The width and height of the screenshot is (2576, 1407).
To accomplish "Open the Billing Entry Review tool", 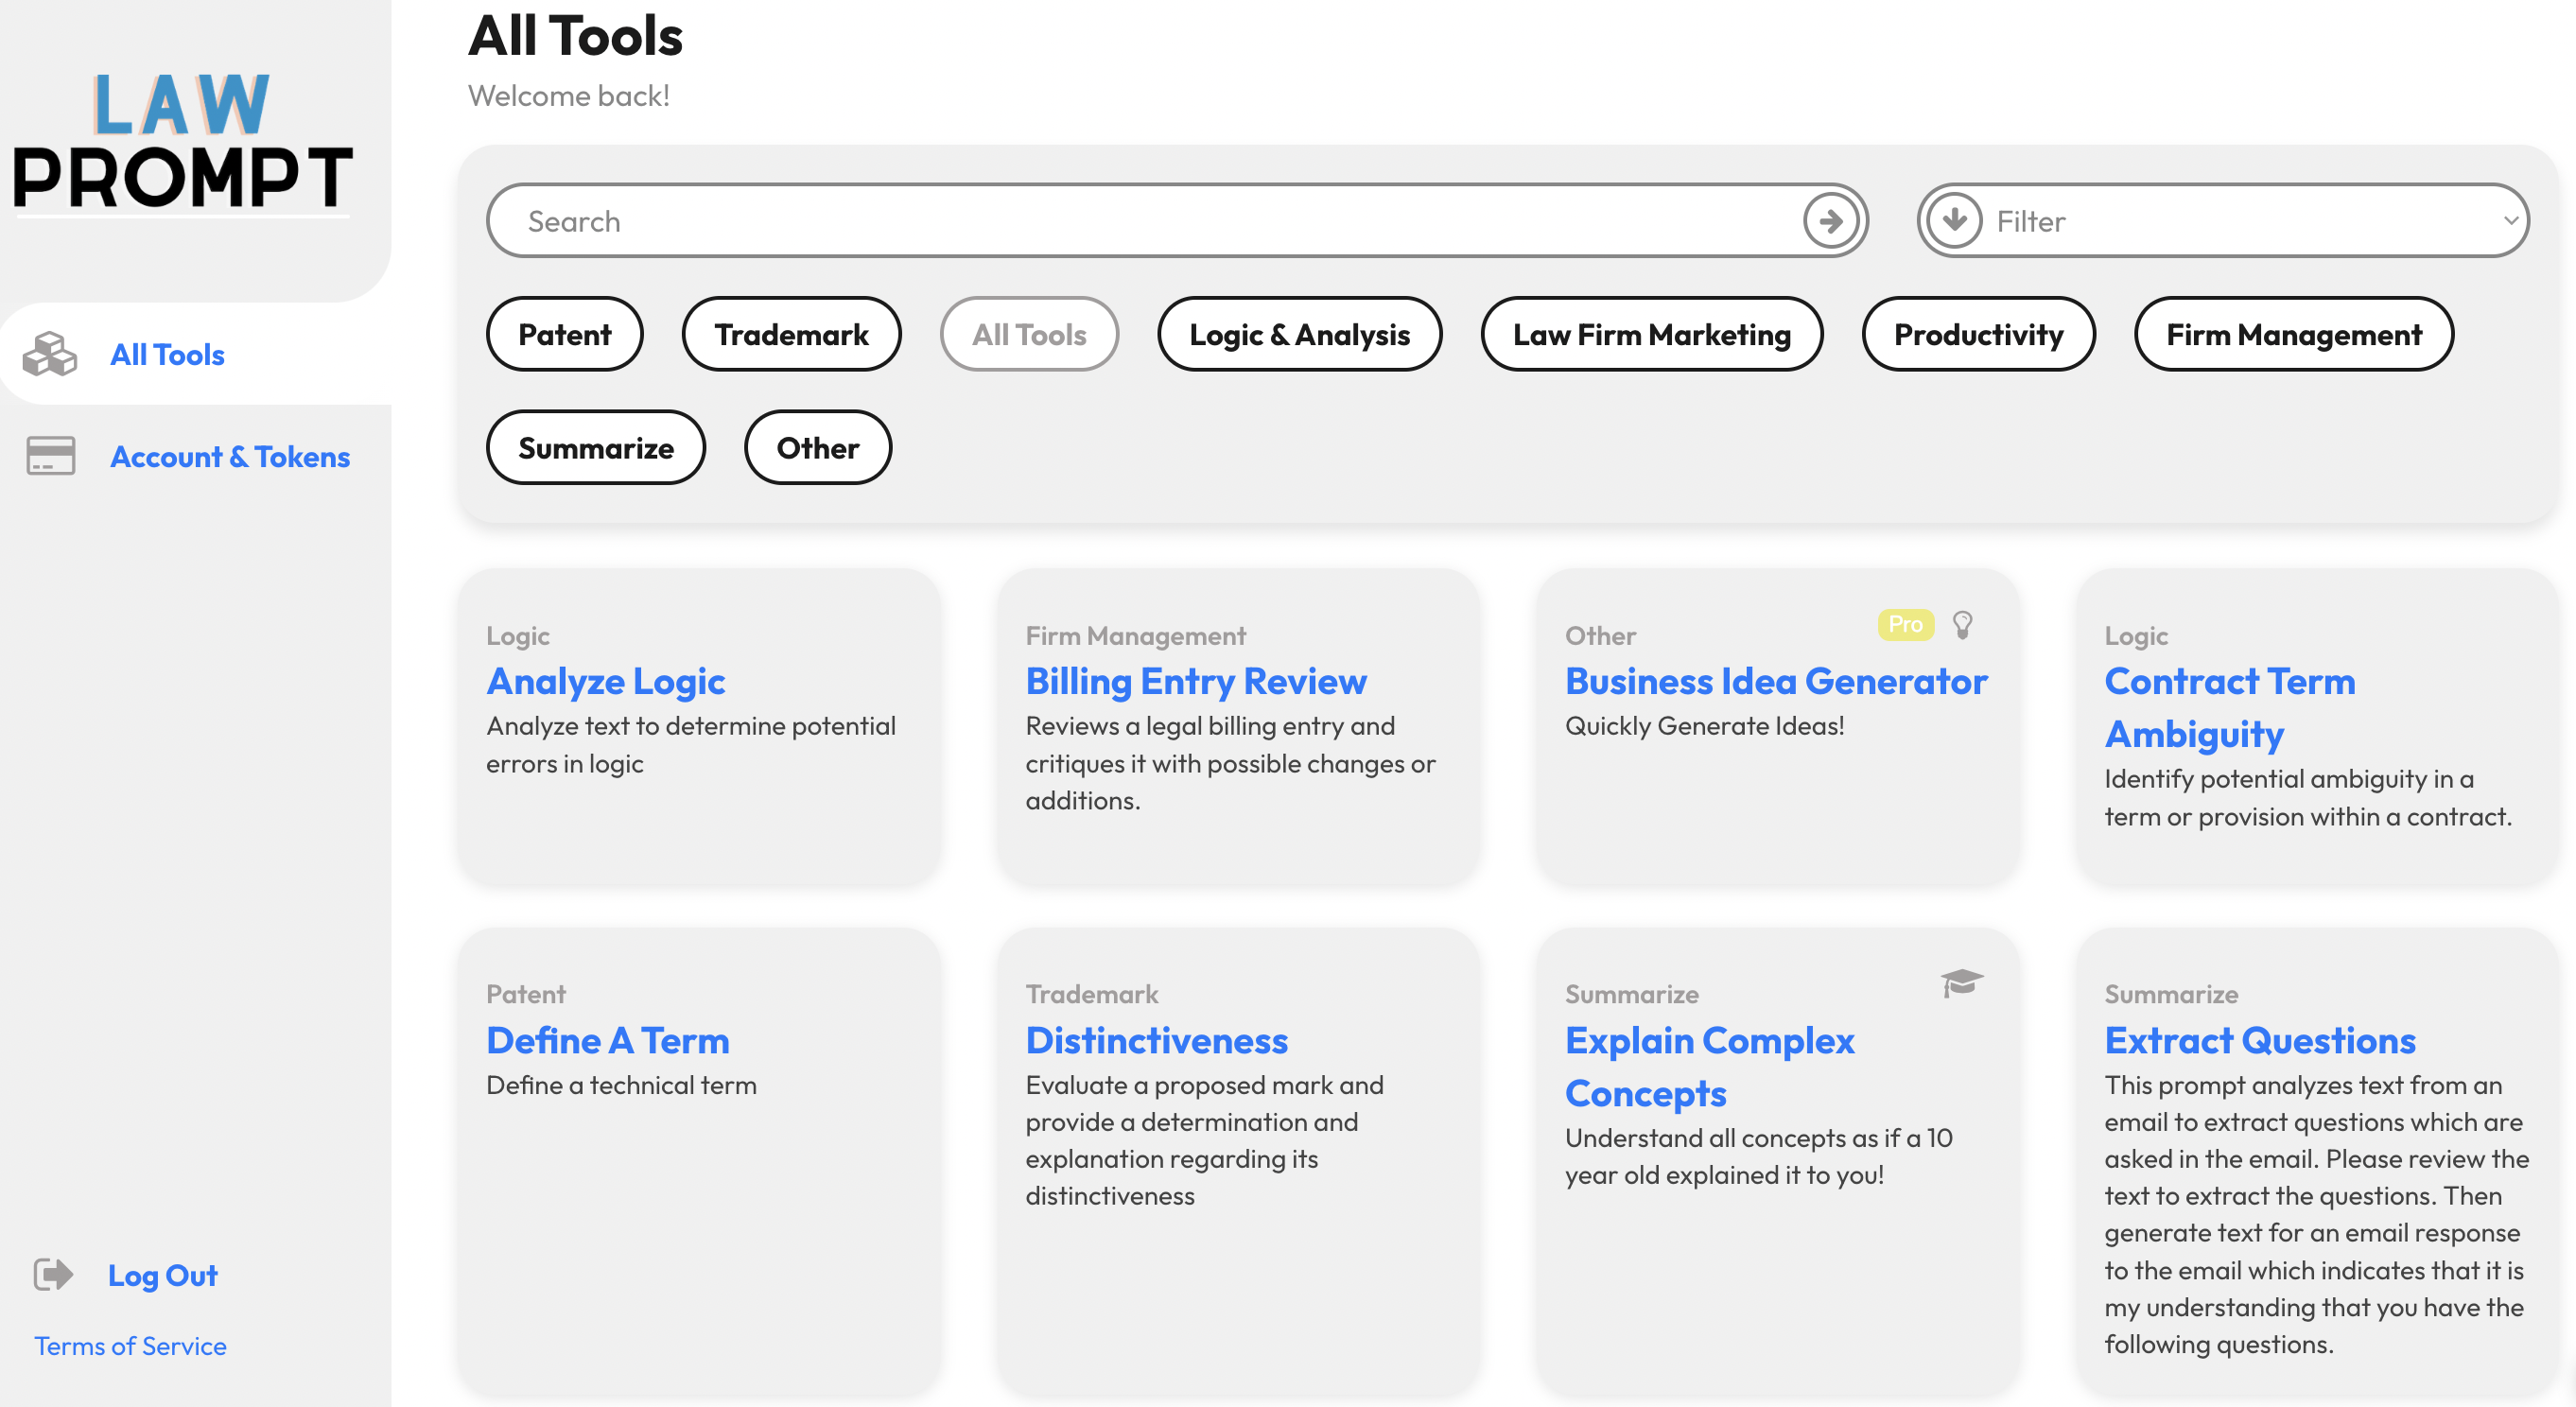I will pos(1196,681).
